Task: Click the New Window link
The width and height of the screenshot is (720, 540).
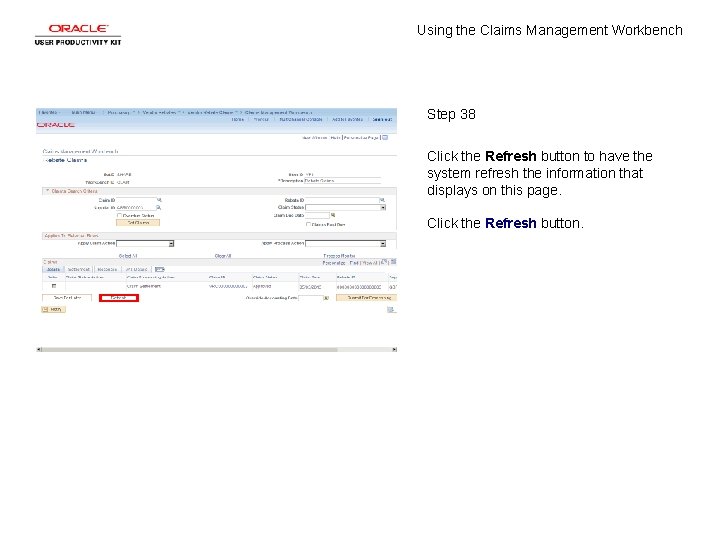Action: click(315, 138)
